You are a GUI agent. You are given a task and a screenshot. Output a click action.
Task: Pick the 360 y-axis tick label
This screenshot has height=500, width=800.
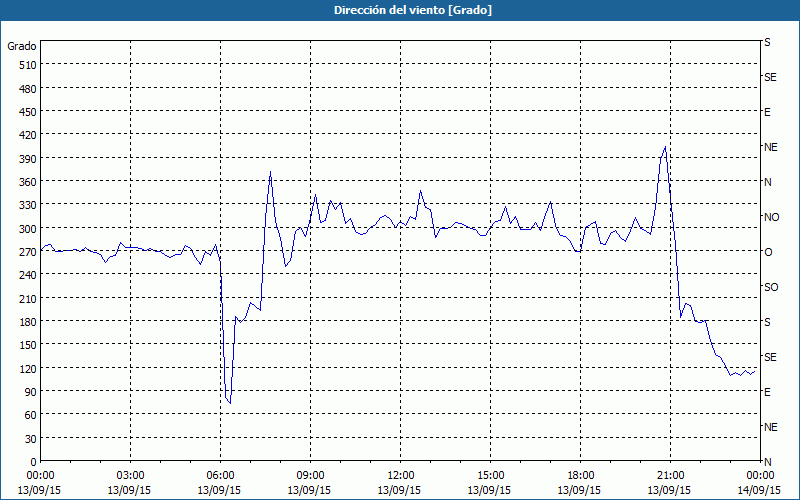(29, 182)
